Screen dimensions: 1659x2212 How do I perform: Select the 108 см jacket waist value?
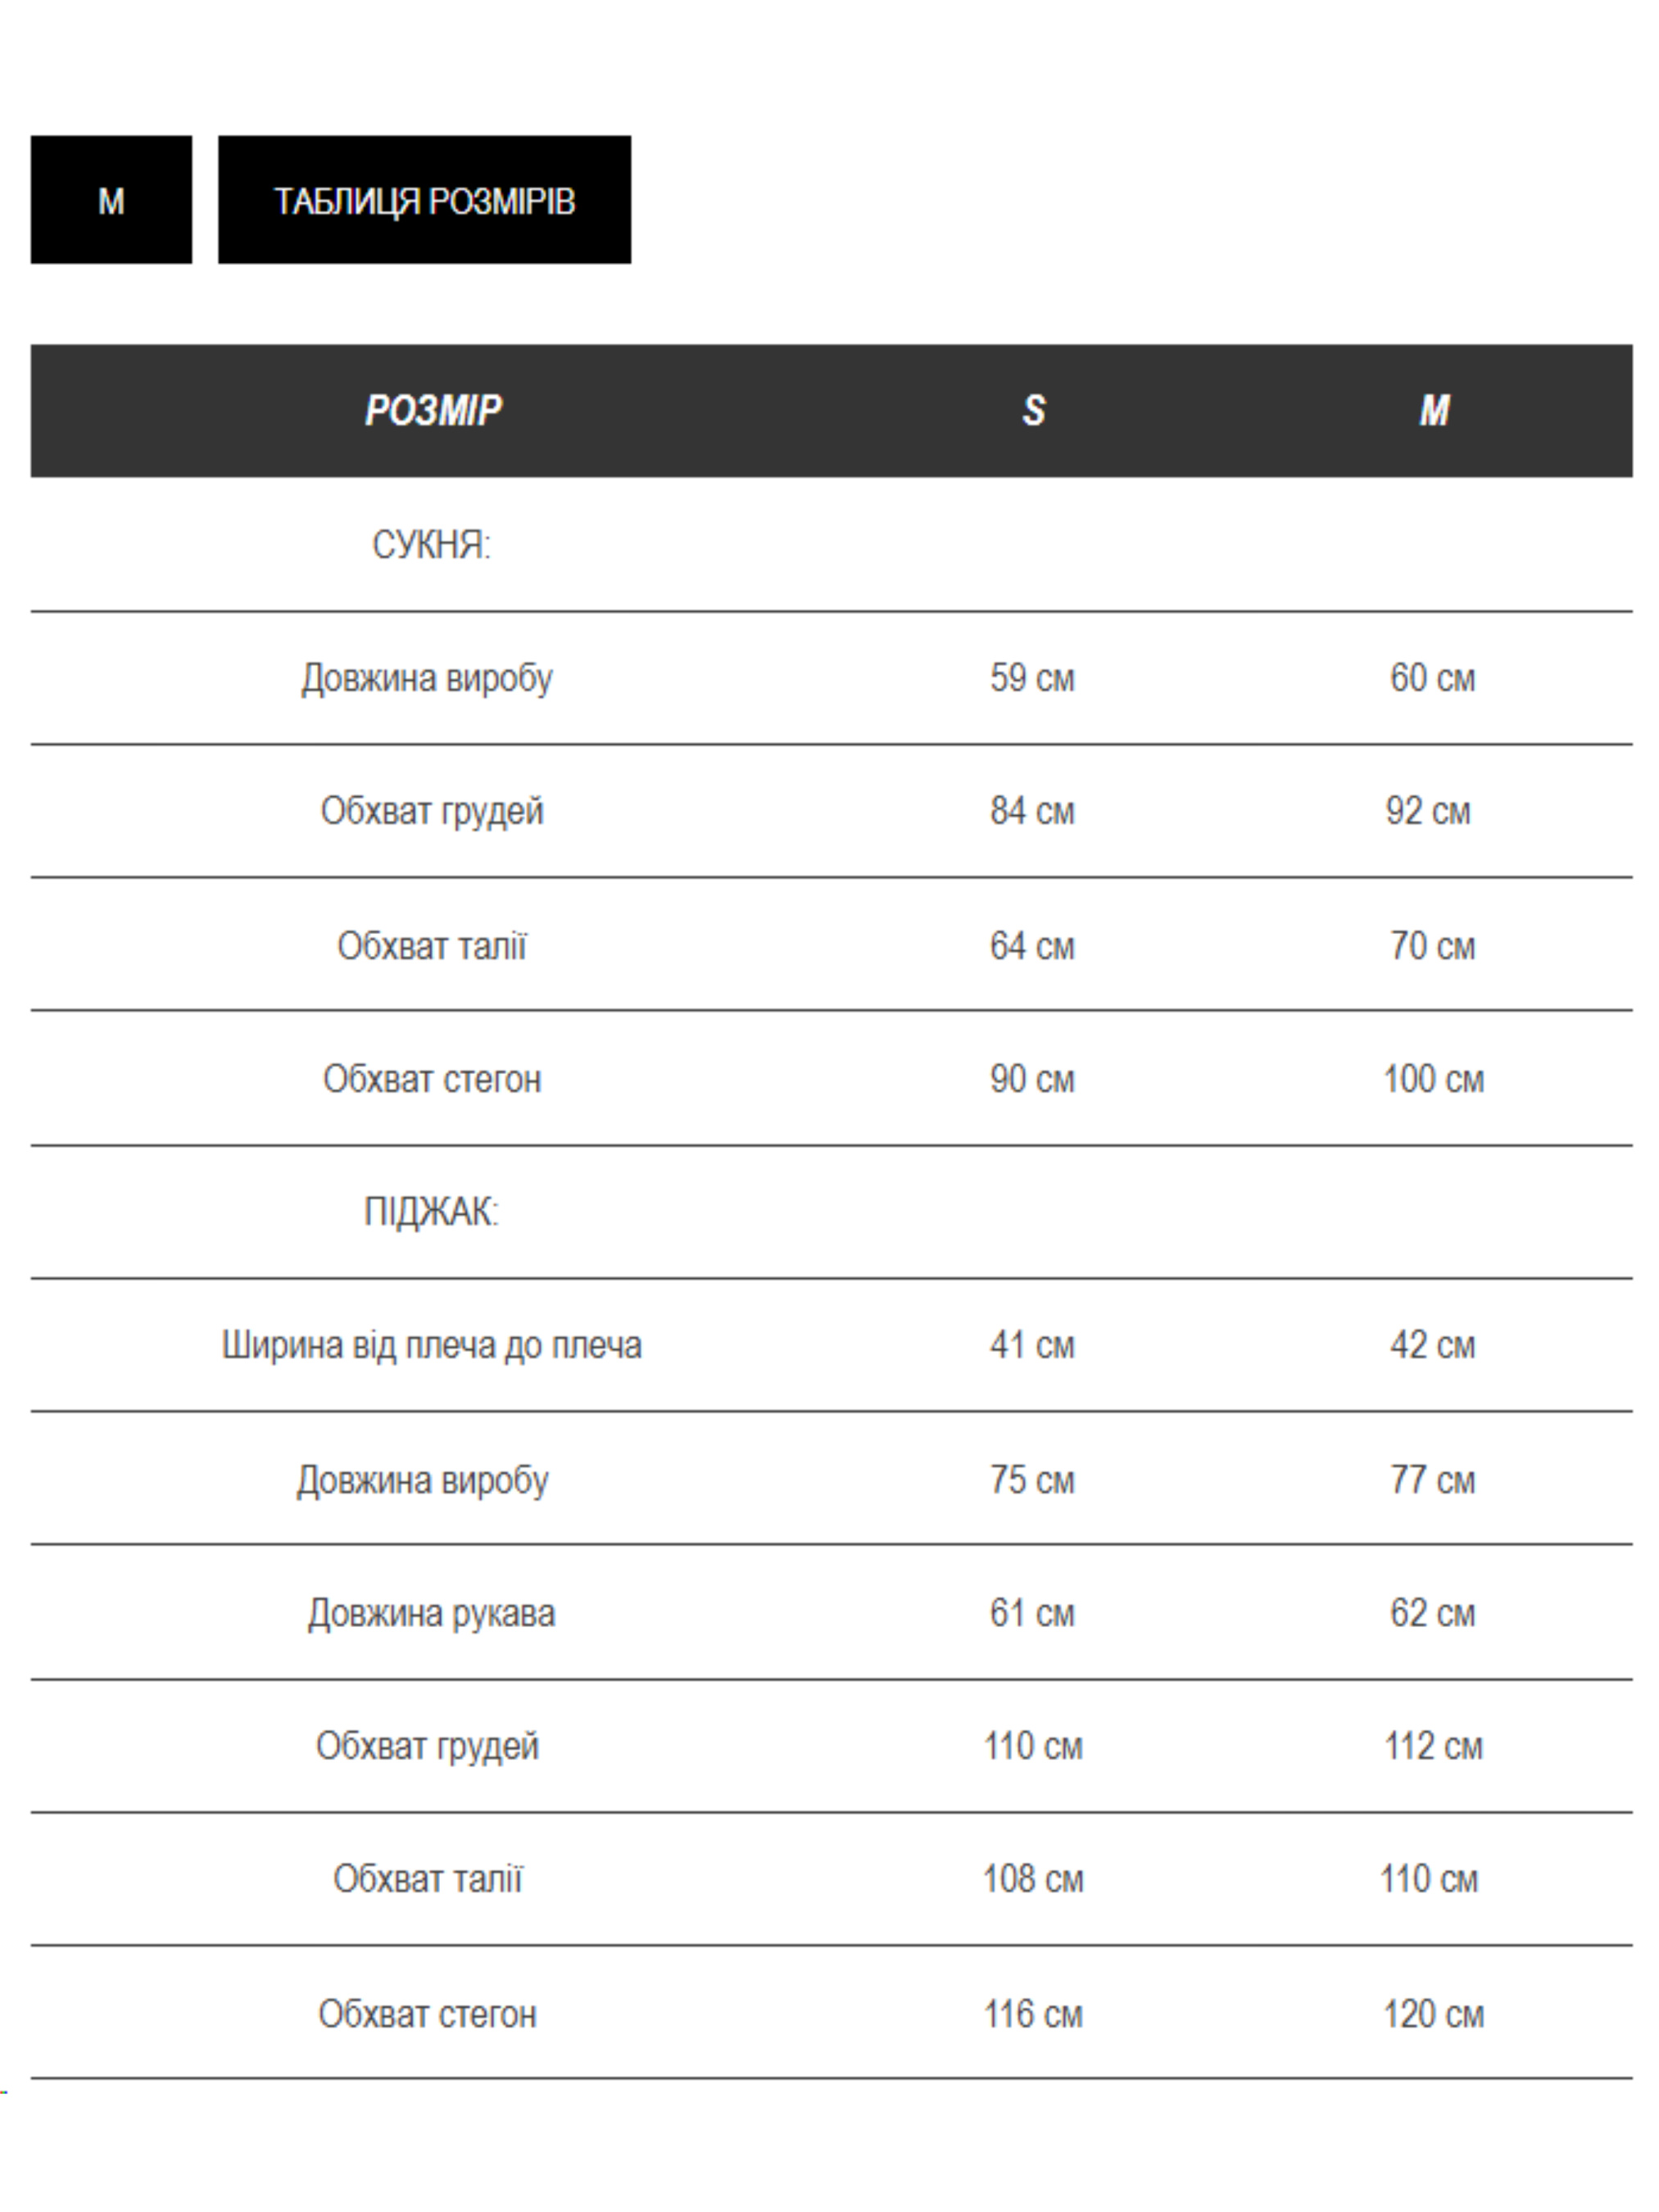coord(1033,1879)
